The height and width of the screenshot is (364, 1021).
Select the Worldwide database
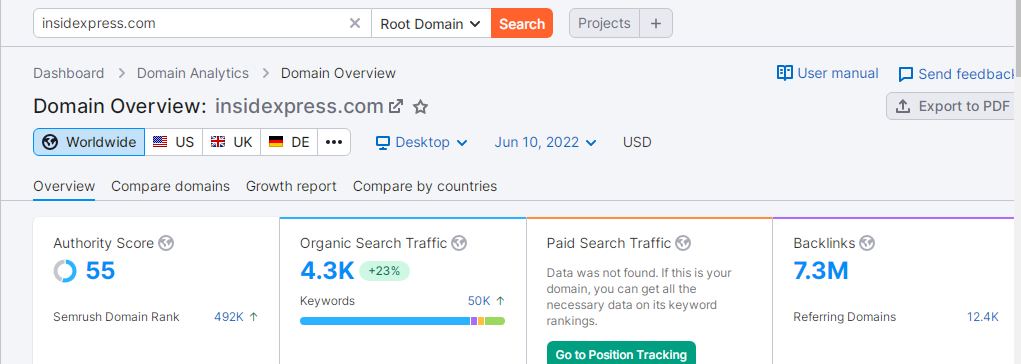pos(89,142)
